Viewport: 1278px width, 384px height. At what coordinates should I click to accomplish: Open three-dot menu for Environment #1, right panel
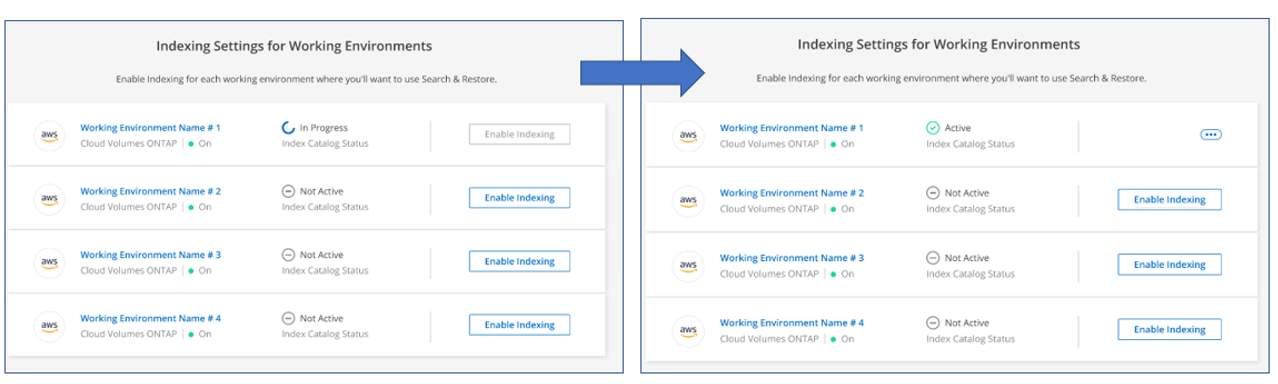[1212, 135]
